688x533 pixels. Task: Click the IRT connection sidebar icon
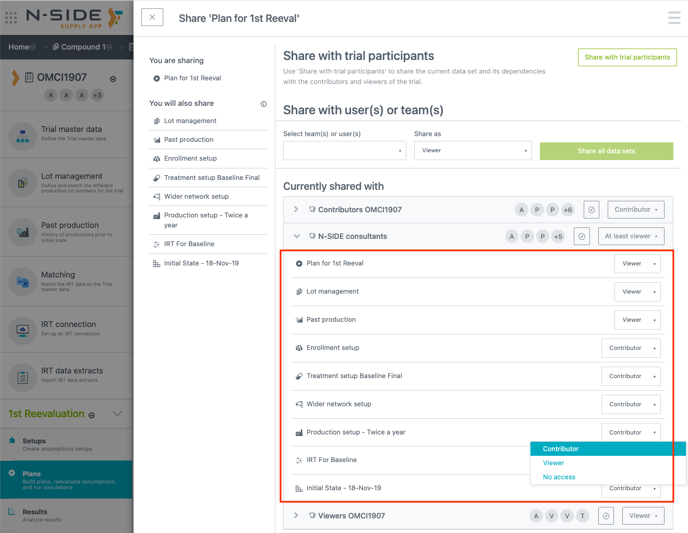(22, 331)
